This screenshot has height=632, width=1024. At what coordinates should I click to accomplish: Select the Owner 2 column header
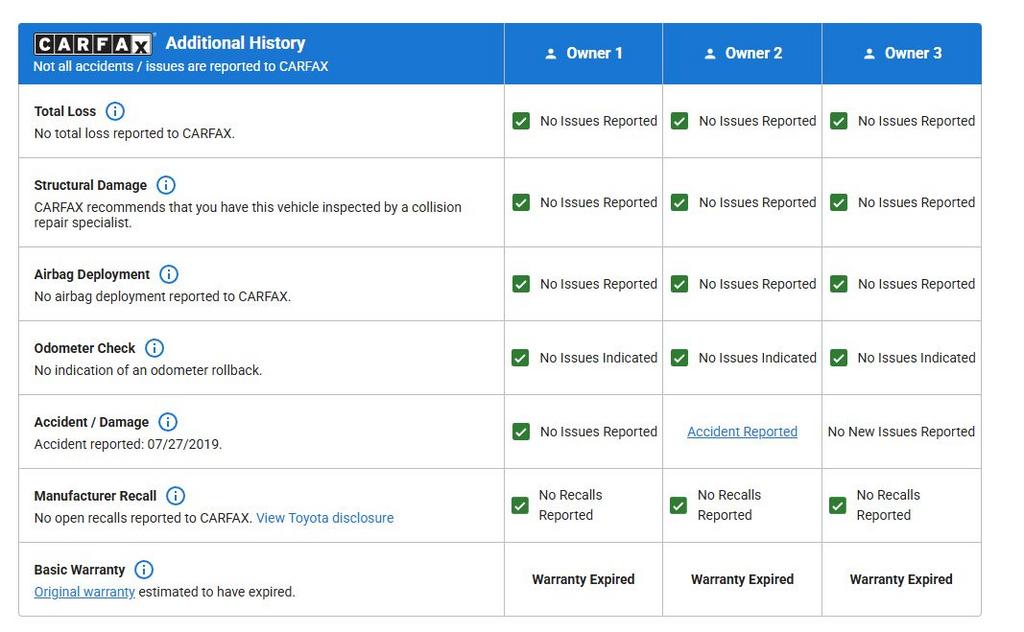tap(742, 54)
